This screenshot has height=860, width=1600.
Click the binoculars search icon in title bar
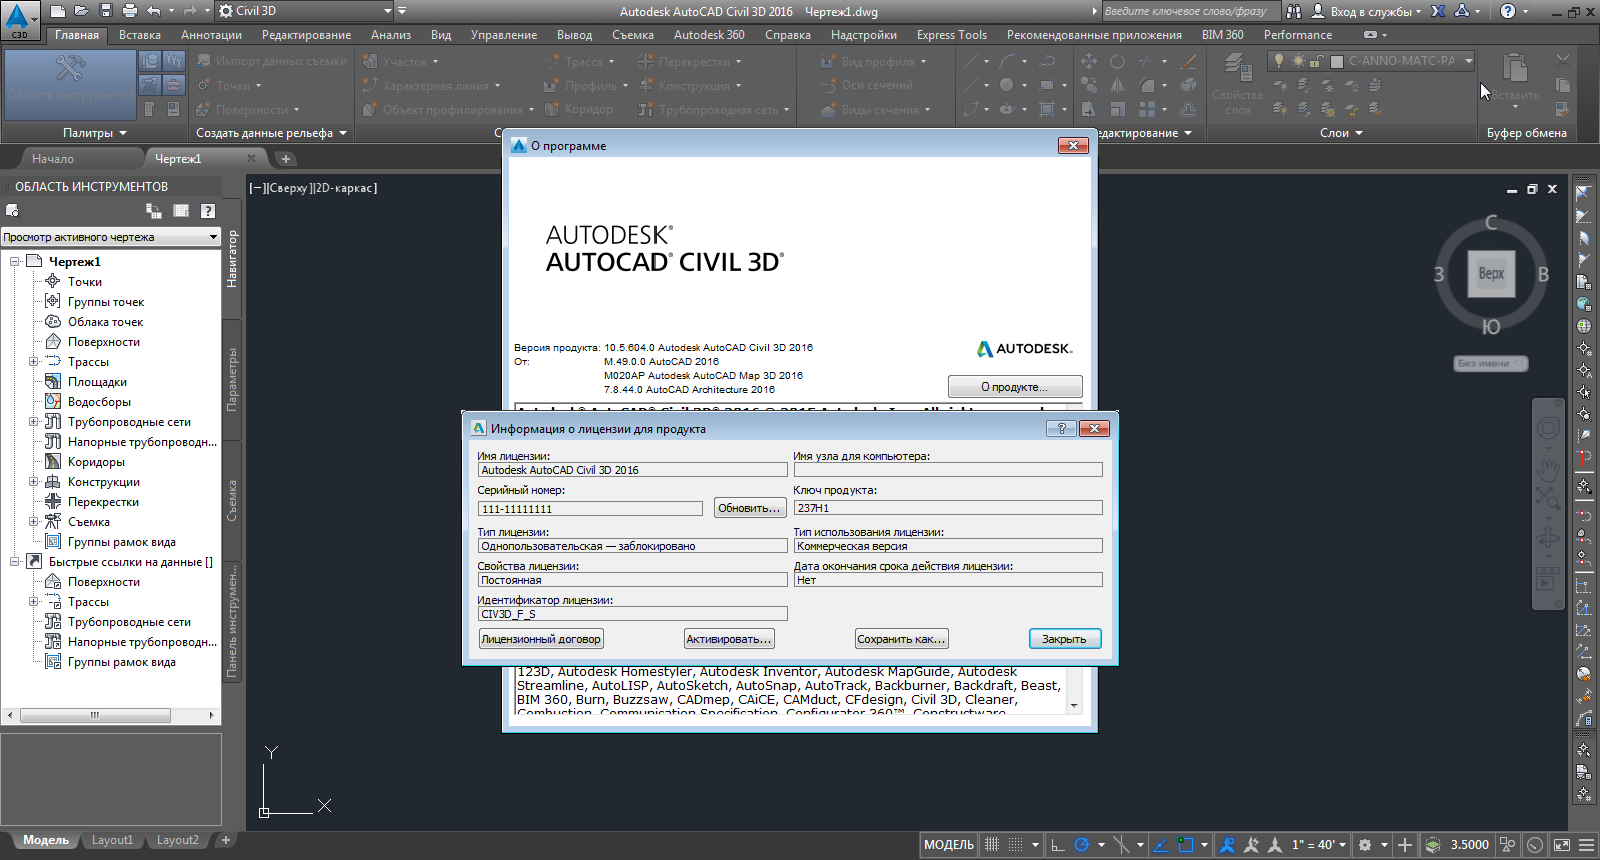click(x=1294, y=11)
